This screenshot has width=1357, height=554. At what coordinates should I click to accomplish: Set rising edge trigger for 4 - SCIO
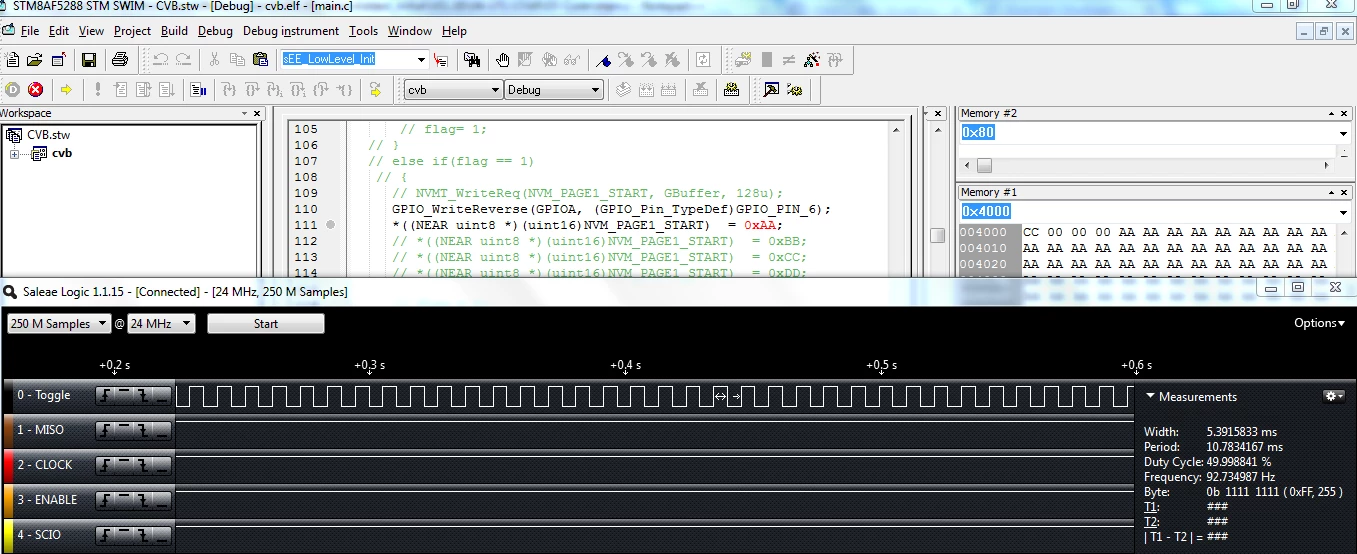(x=107, y=535)
